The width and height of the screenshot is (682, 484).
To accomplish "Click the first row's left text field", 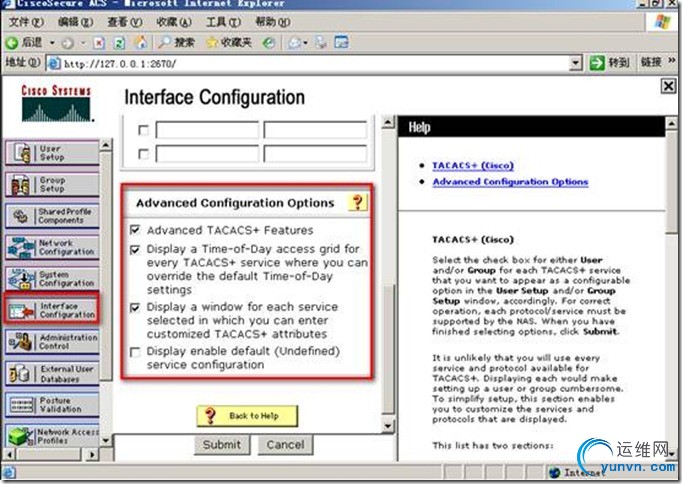I will 207,130.
